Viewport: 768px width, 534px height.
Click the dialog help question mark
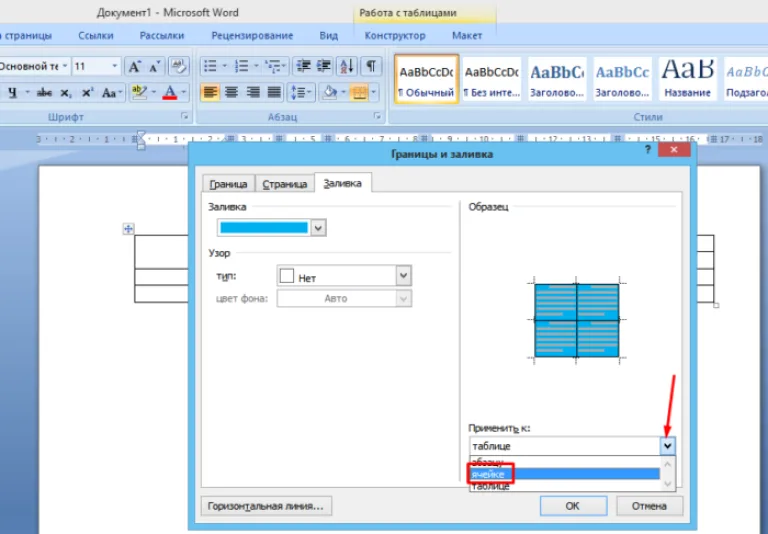click(x=648, y=150)
